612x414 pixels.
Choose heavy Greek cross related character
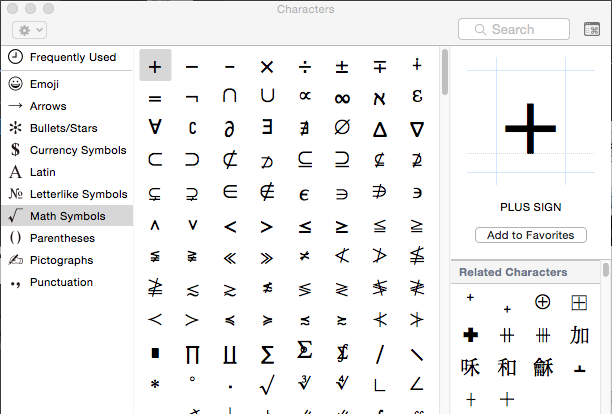470,335
